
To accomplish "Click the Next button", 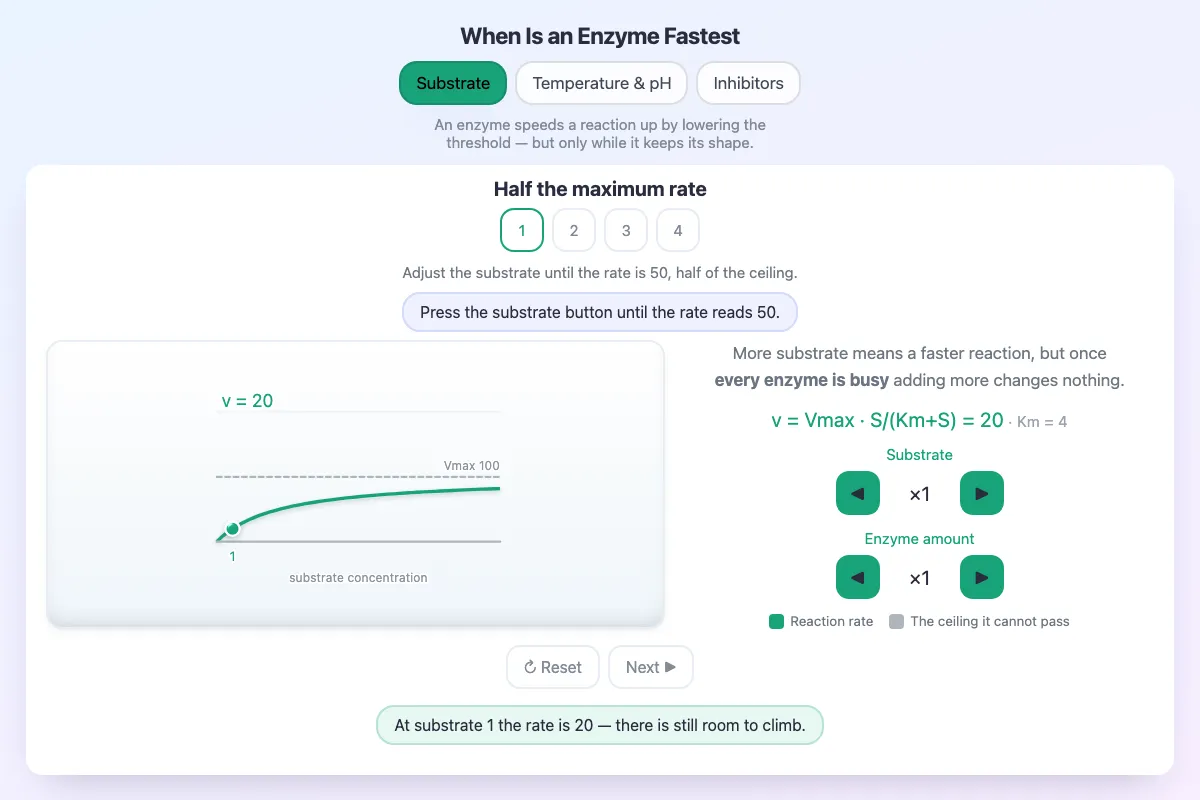I will 651,667.
